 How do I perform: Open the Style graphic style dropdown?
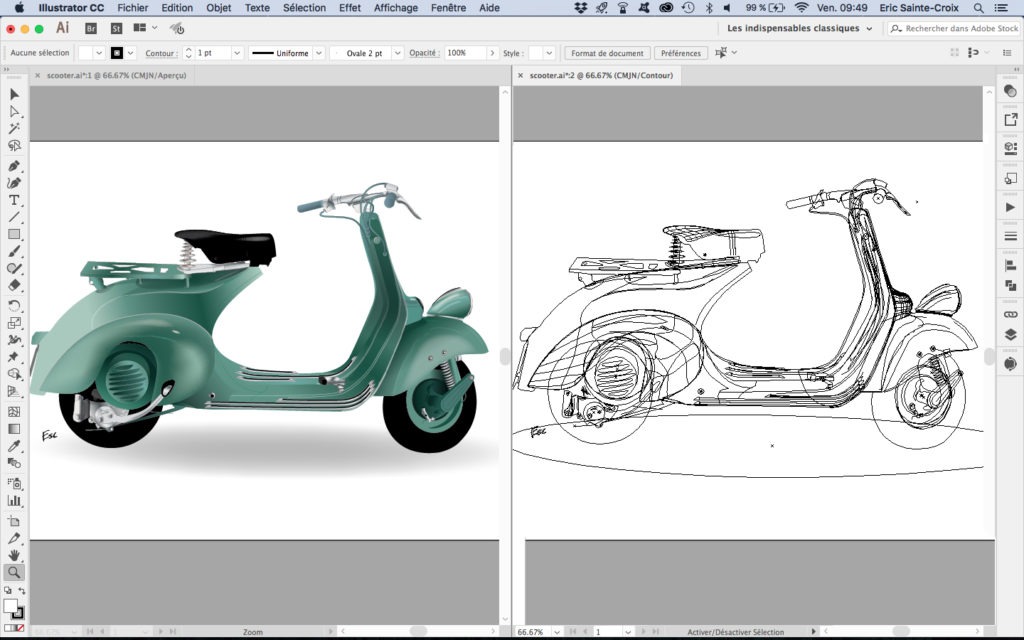click(549, 53)
